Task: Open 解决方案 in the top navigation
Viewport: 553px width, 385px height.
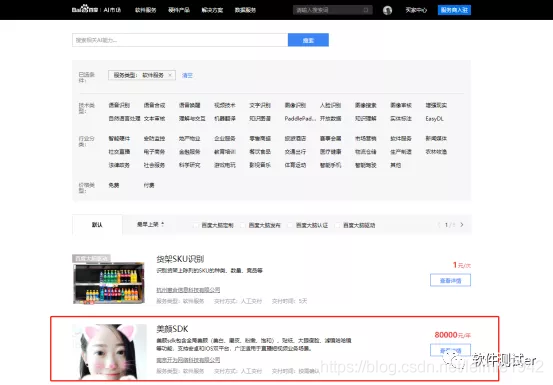Action: click(212, 10)
